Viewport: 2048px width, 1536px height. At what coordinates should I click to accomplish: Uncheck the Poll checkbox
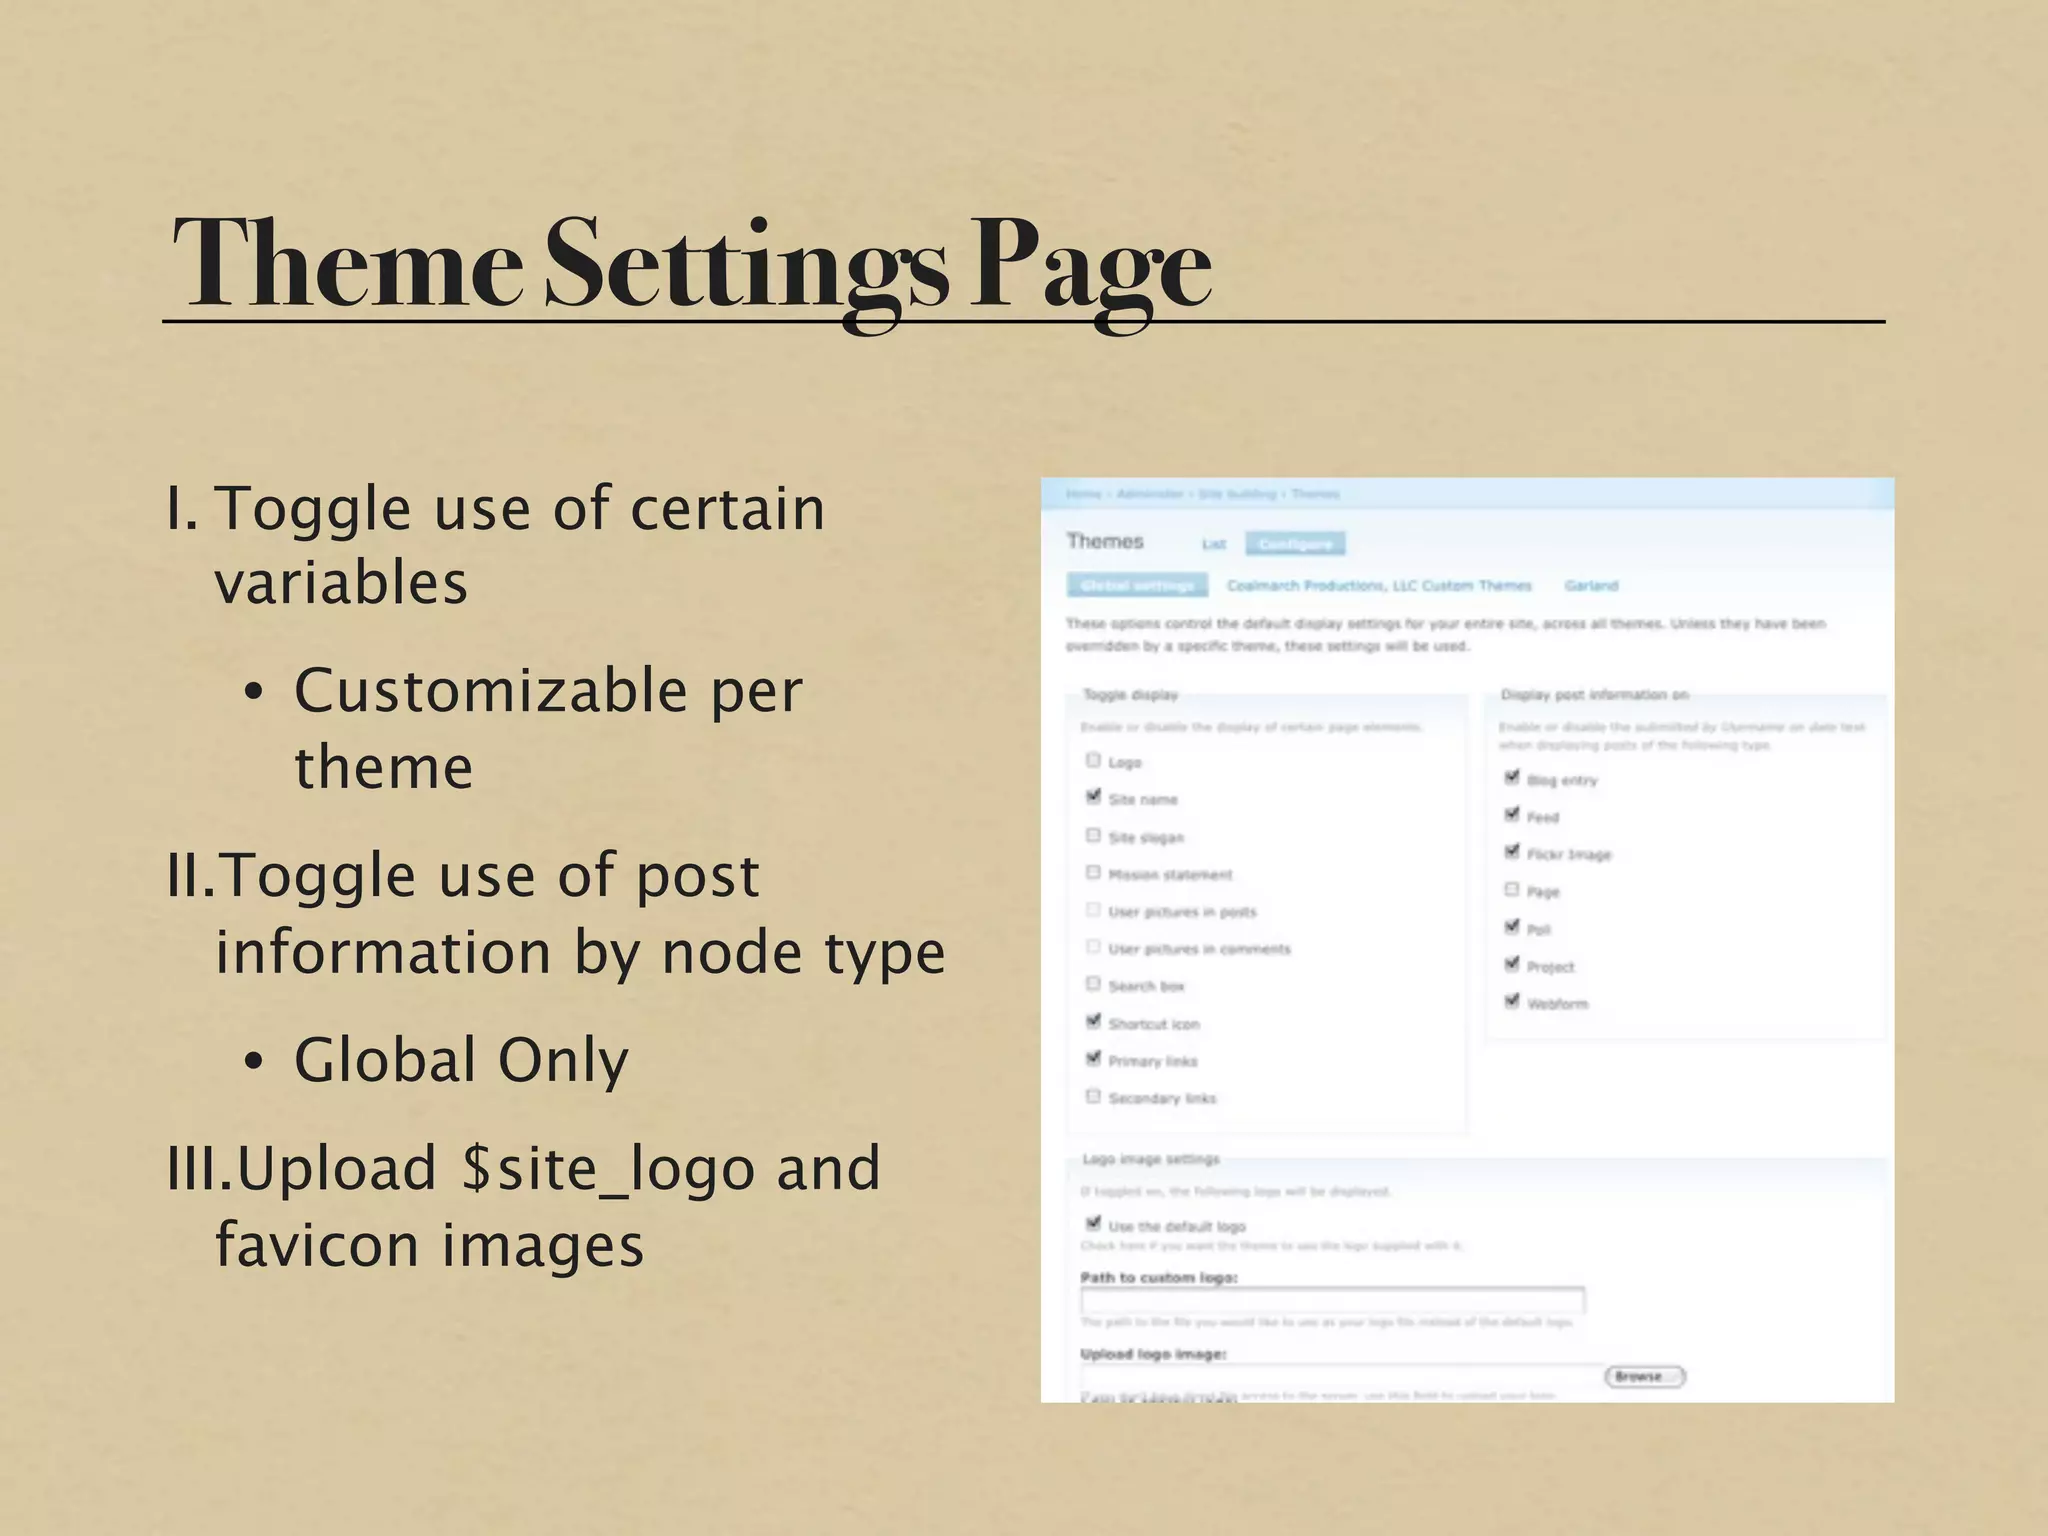[x=1512, y=927]
